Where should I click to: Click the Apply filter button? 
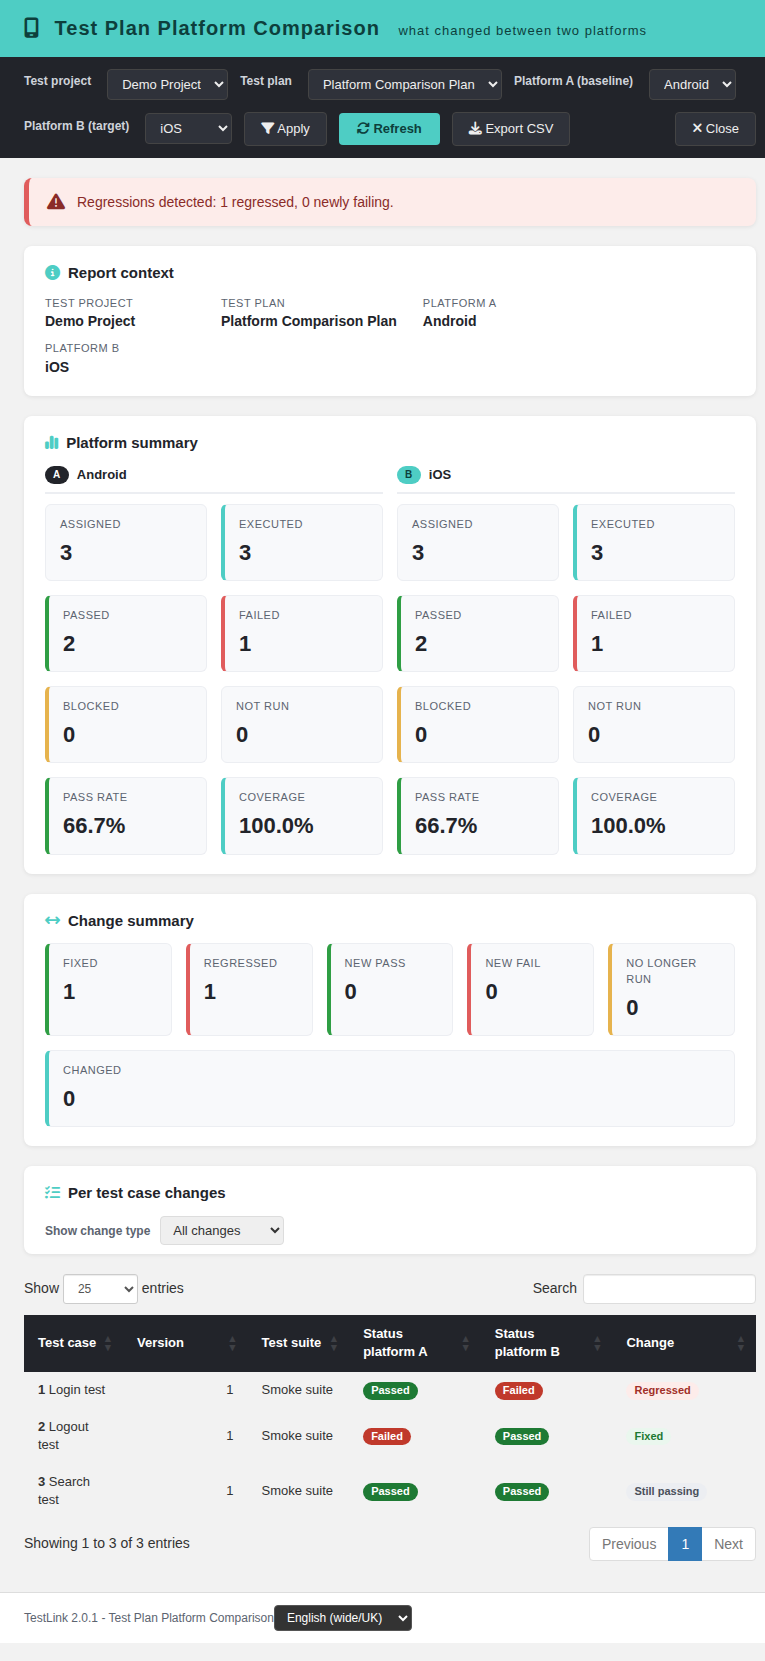click(x=285, y=129)
